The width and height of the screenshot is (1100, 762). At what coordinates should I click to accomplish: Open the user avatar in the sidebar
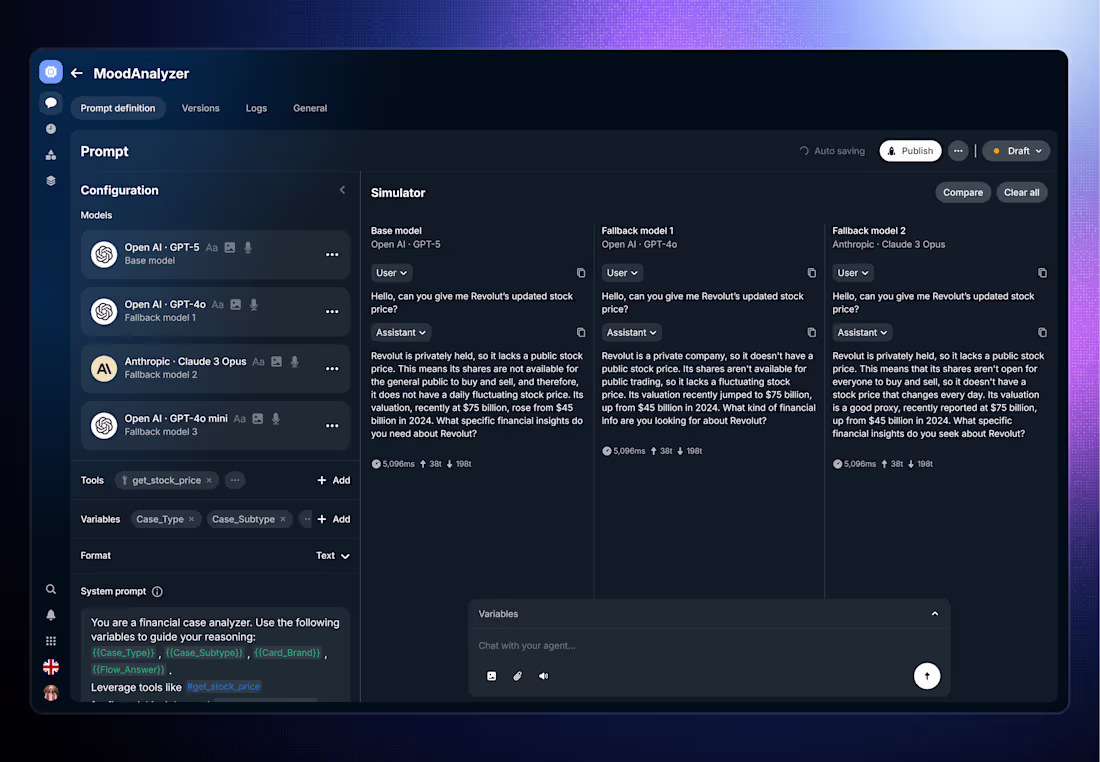pyautogui.click(x=51, y=693)
